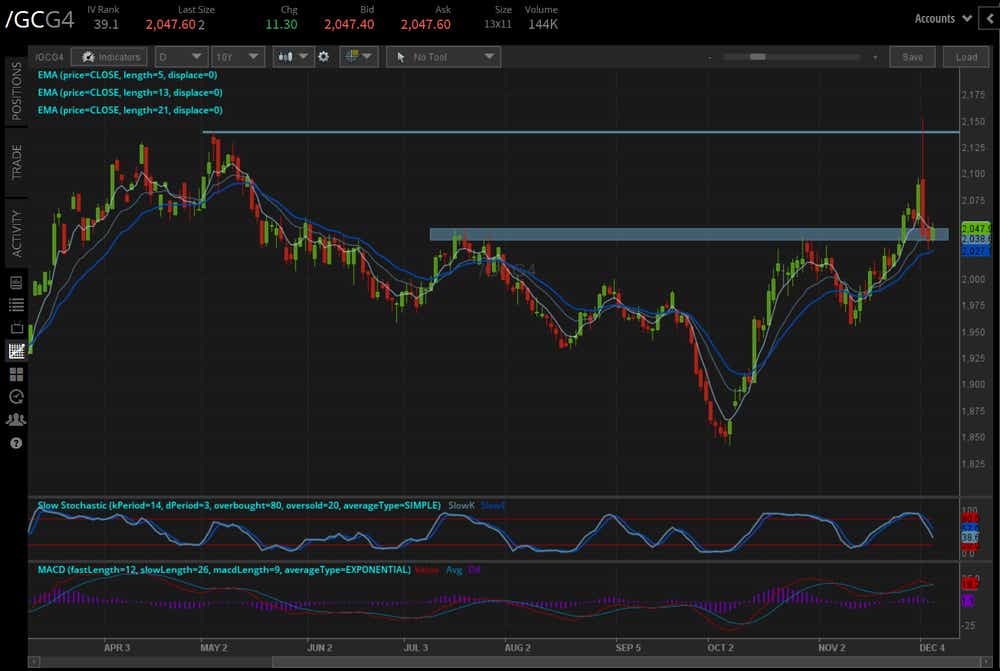
Task: Expand the 10Y time range dropdown
Action: [239, 57]
